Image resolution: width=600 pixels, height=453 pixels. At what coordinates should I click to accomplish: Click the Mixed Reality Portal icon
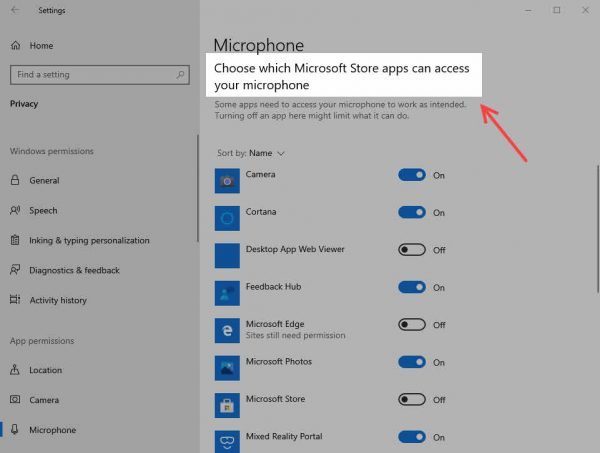pos(227,441)
